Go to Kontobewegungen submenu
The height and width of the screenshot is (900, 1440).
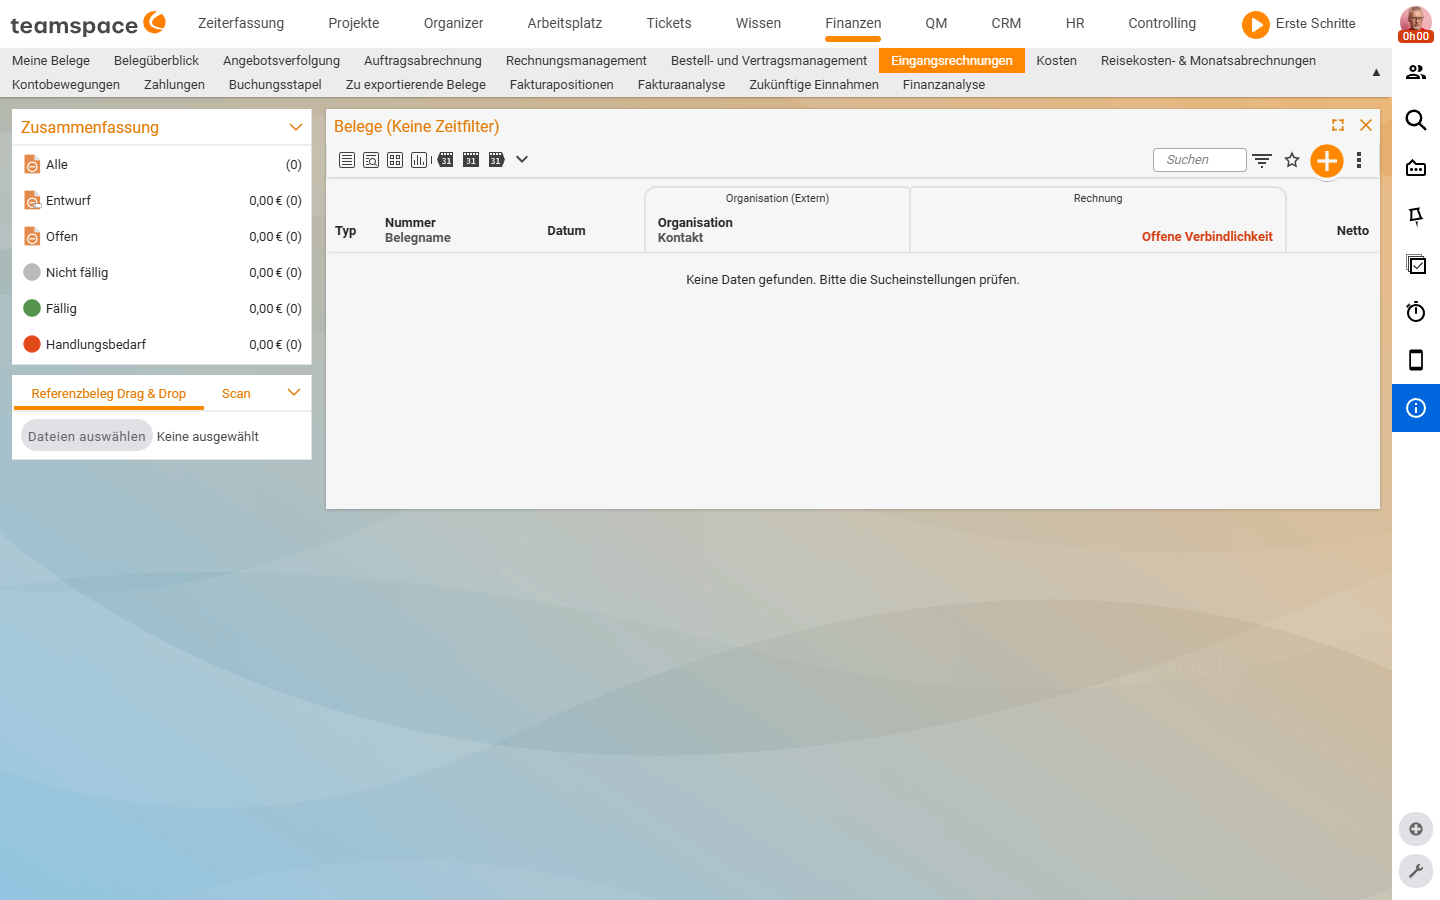66,84
